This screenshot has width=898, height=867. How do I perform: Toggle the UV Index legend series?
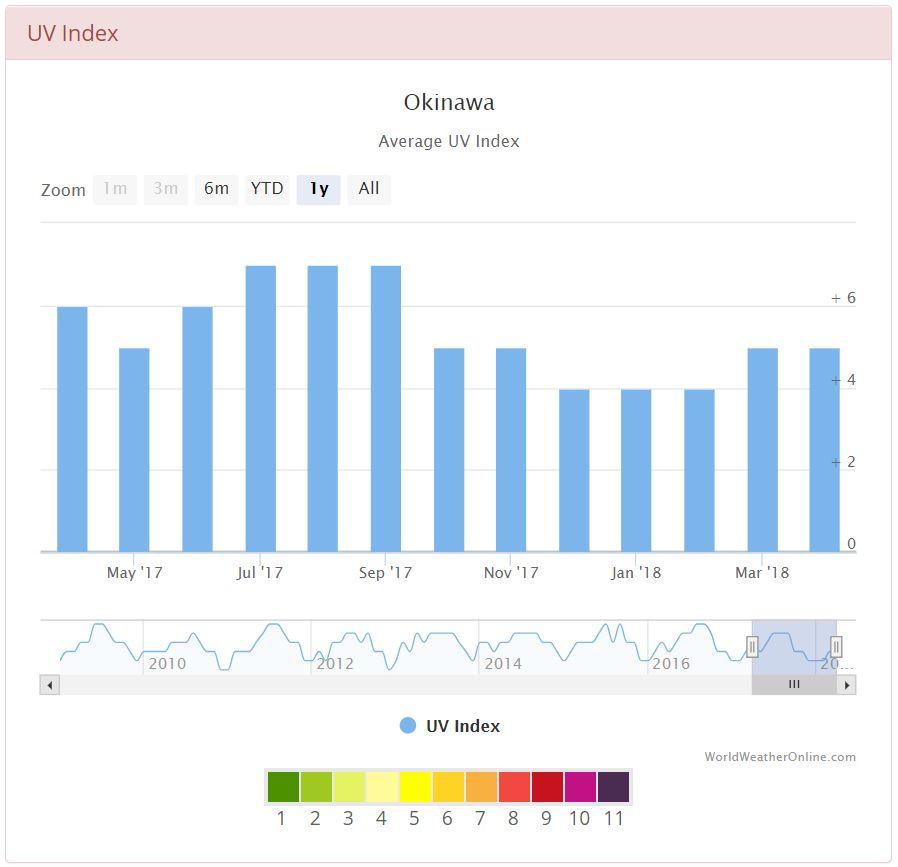point(450,726)
